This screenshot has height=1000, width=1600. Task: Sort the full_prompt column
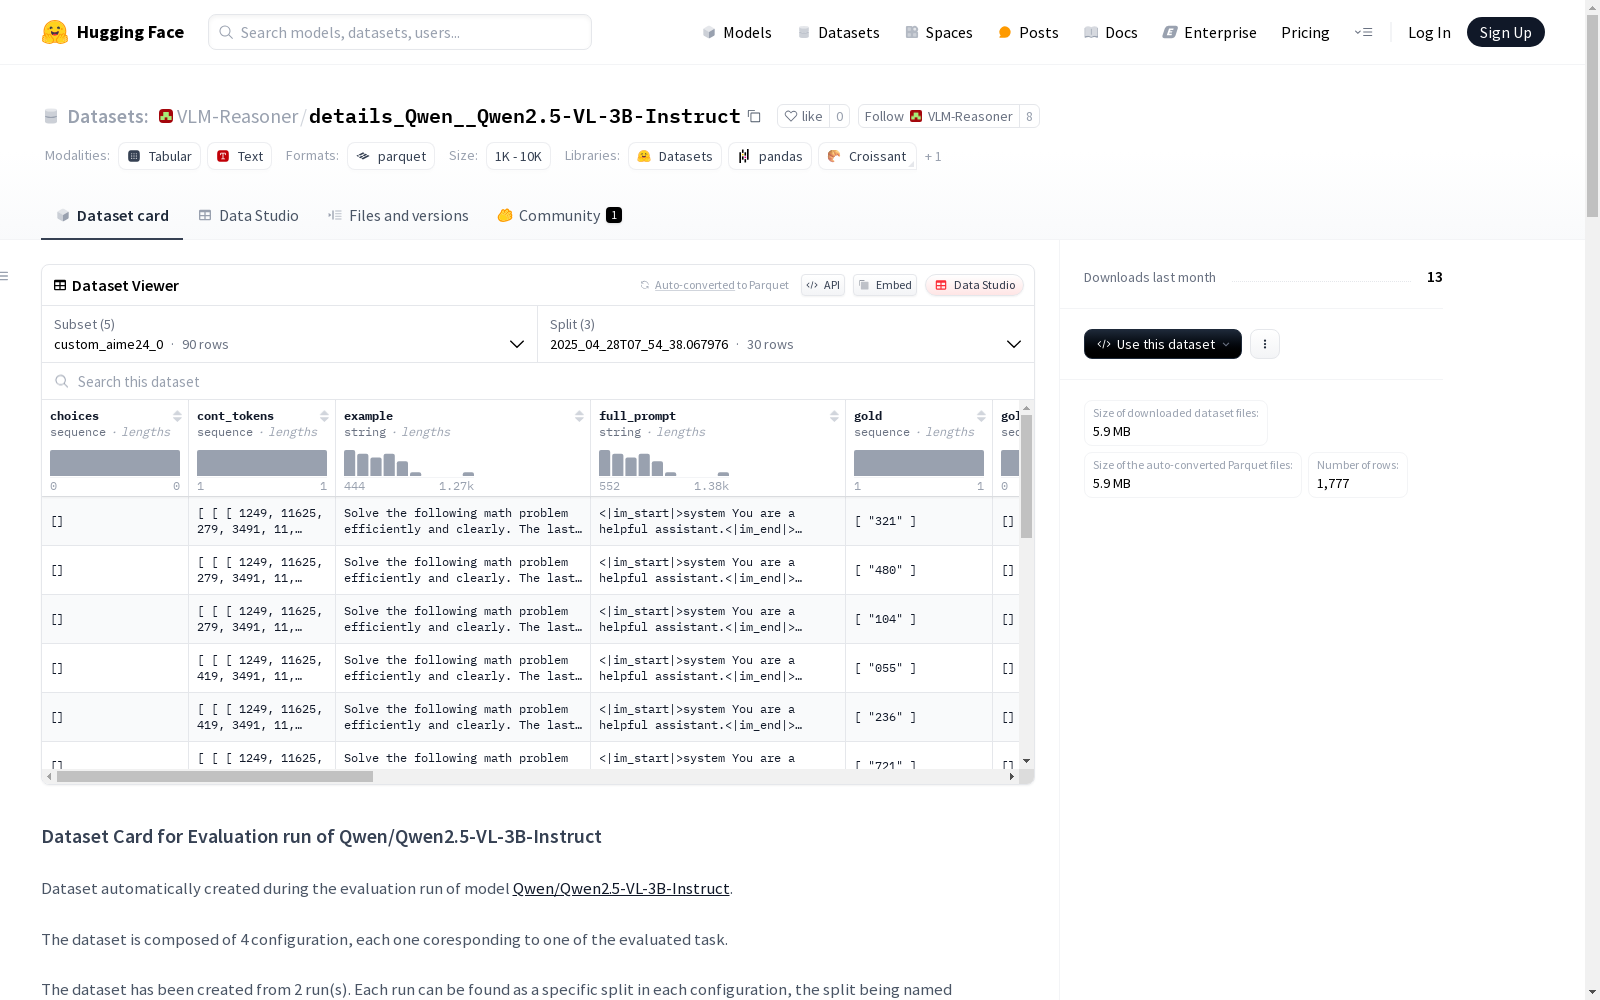tap(834, 416)
